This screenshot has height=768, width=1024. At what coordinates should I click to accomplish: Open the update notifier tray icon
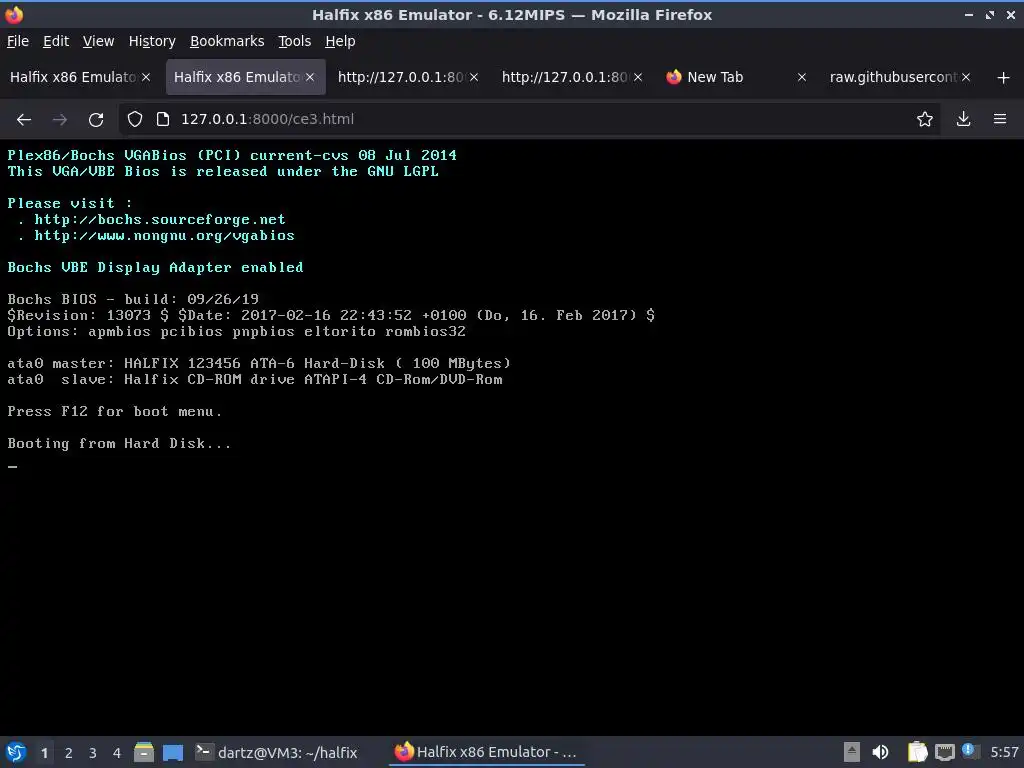tap(969, 750)
